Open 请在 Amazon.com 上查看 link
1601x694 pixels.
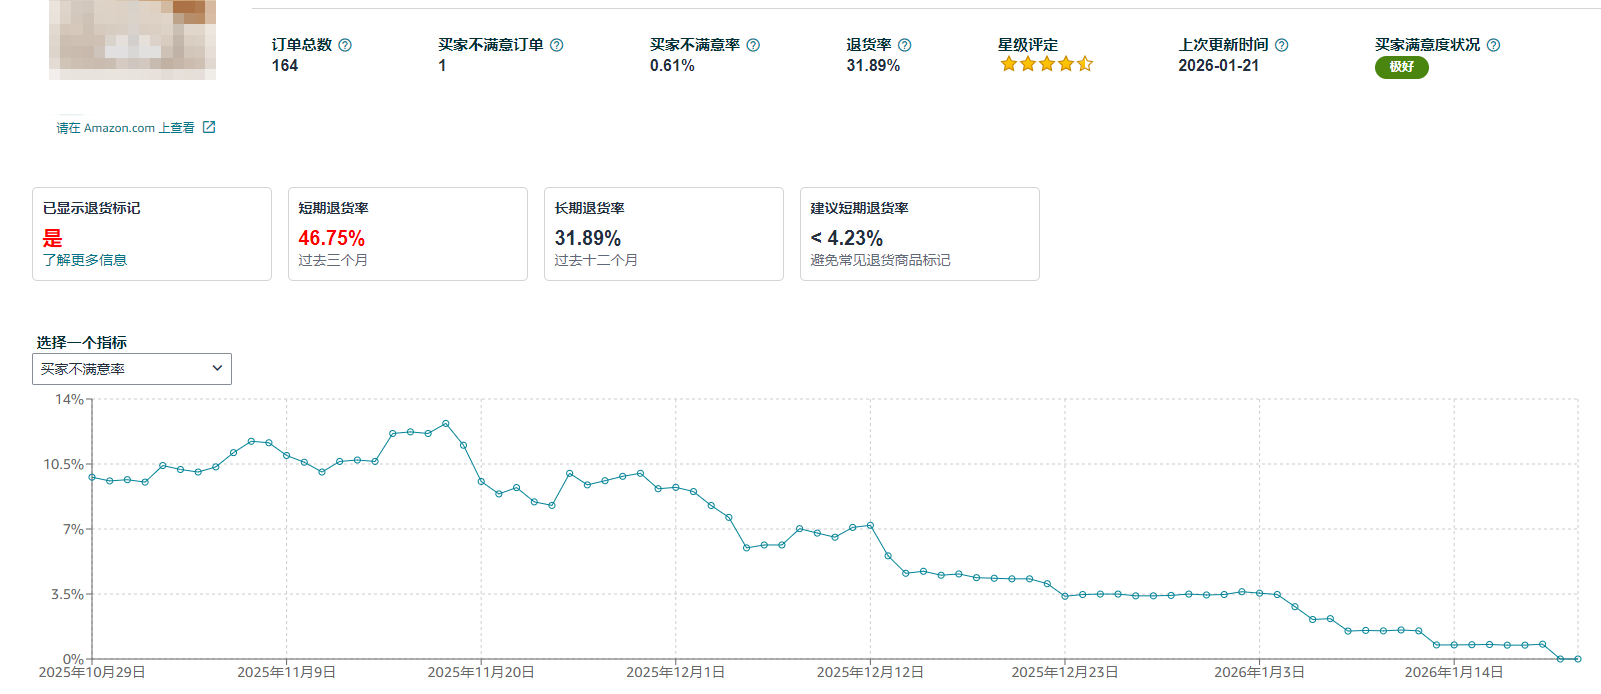click(125, 128)
